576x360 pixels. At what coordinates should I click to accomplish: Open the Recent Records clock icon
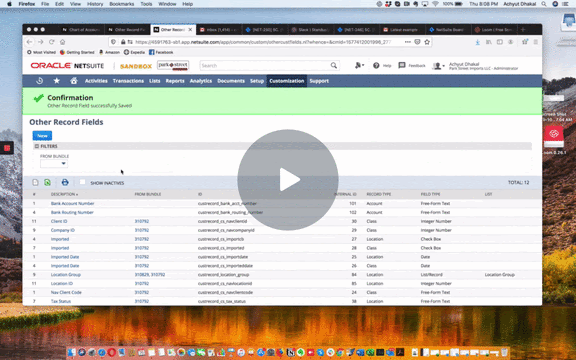point(39,81)
